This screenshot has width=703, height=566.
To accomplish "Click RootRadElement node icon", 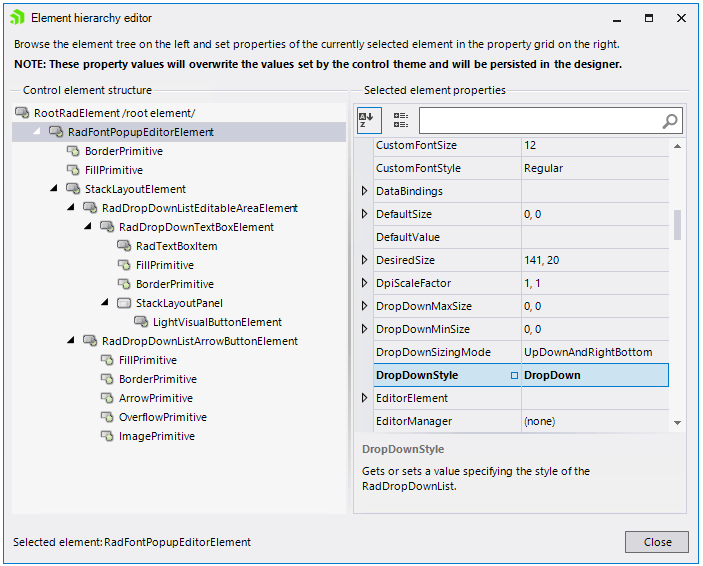I will (x=22, y=113).
